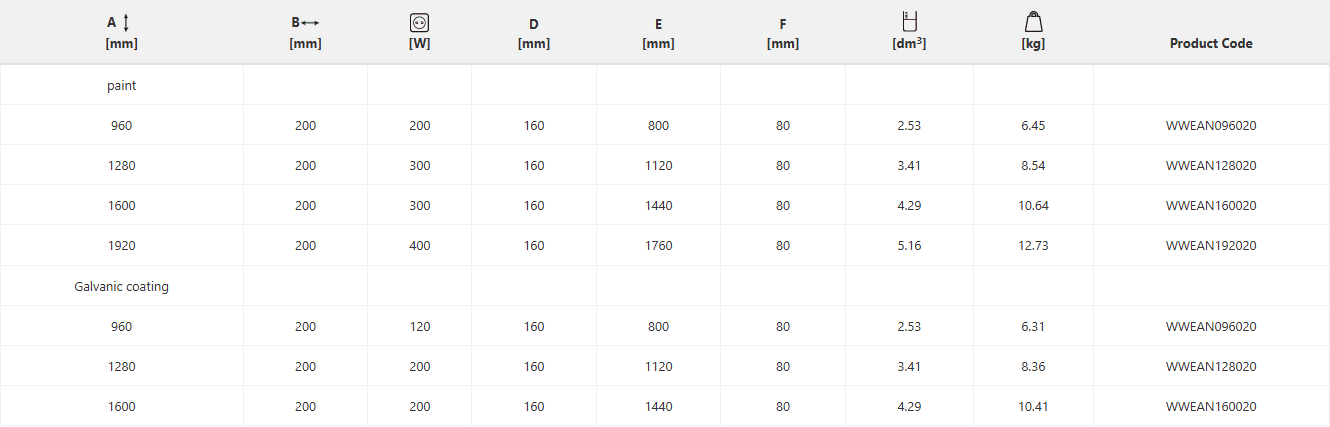Click the D [mm] column header
The width and height of the screenshot is (1330, 427).
(534, 34)
